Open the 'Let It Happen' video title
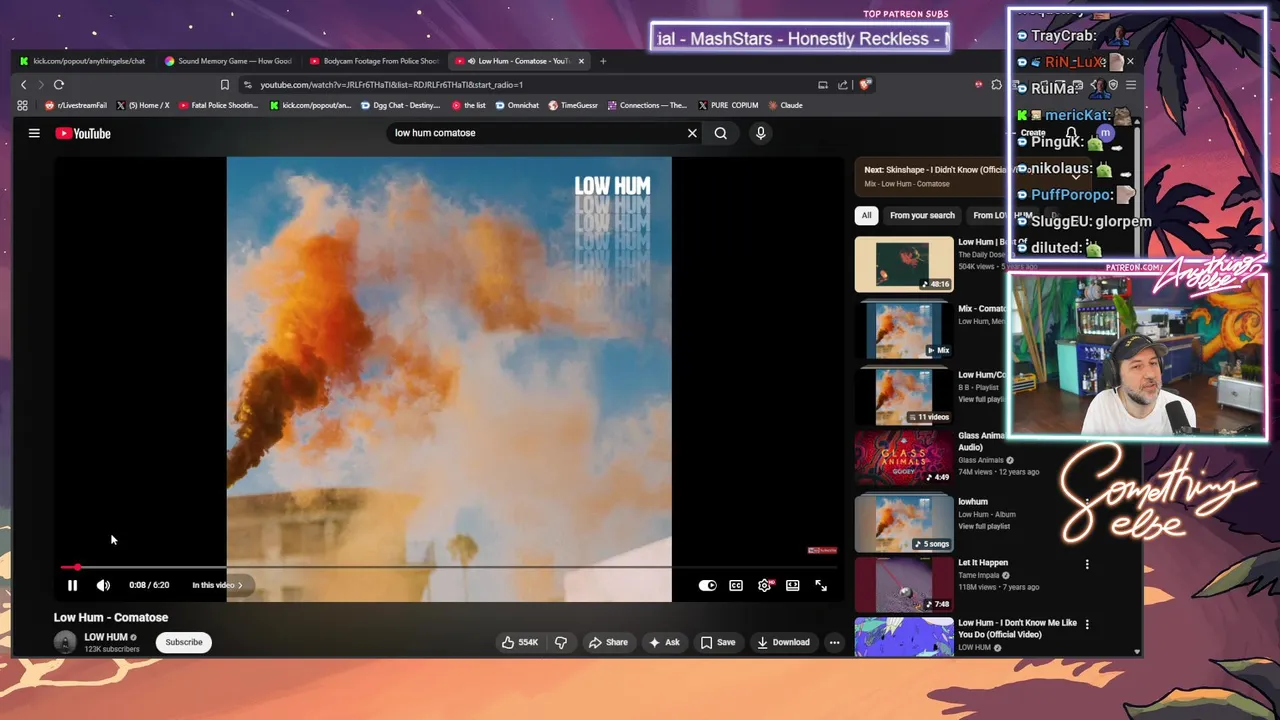The height and width of the screenshot is (720, 1280). [x=983, y=563]
